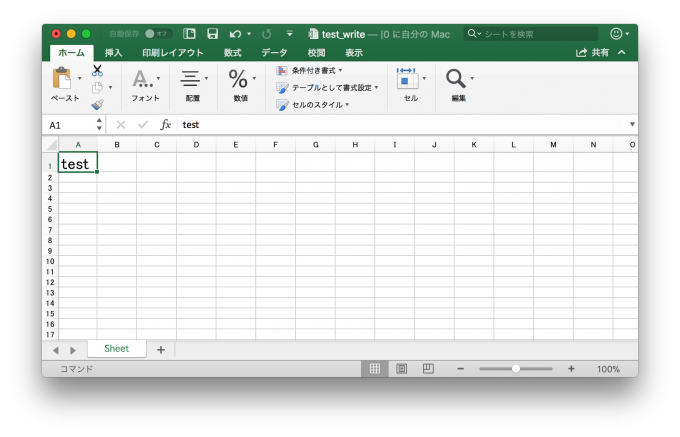Viewport: 680px width, 437px height.
Task: Open the Paste options arrow
Action: point(80,78)
